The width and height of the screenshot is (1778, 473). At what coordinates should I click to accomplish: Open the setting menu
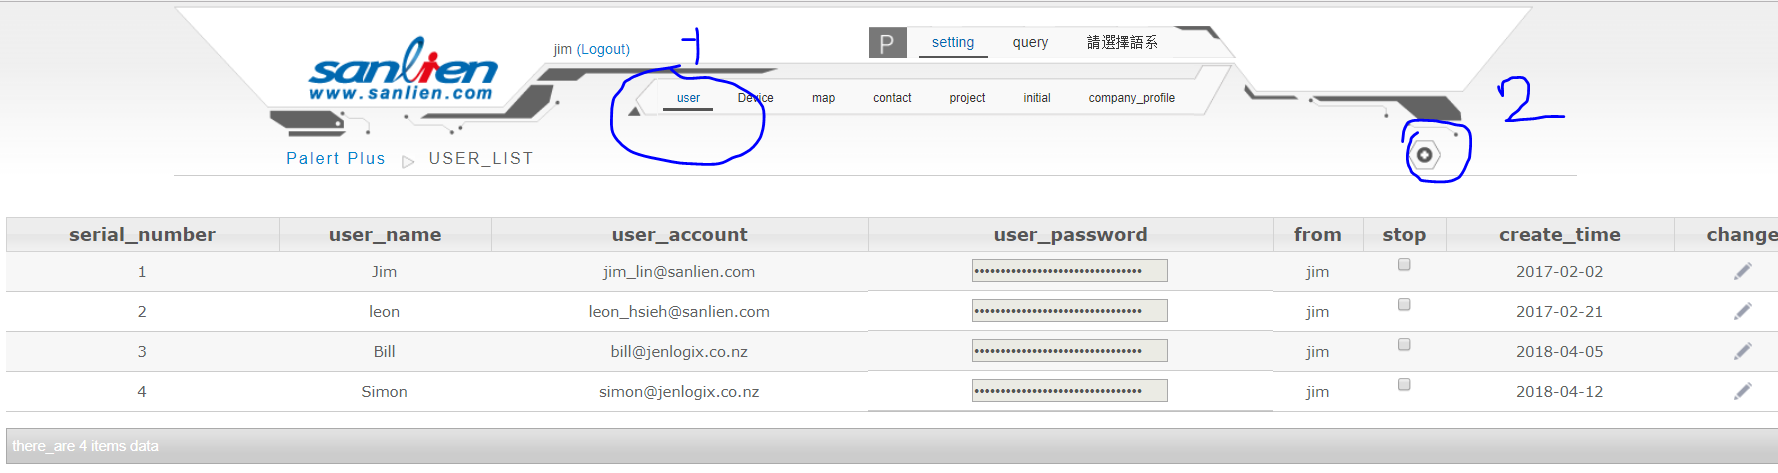point(952,42)
